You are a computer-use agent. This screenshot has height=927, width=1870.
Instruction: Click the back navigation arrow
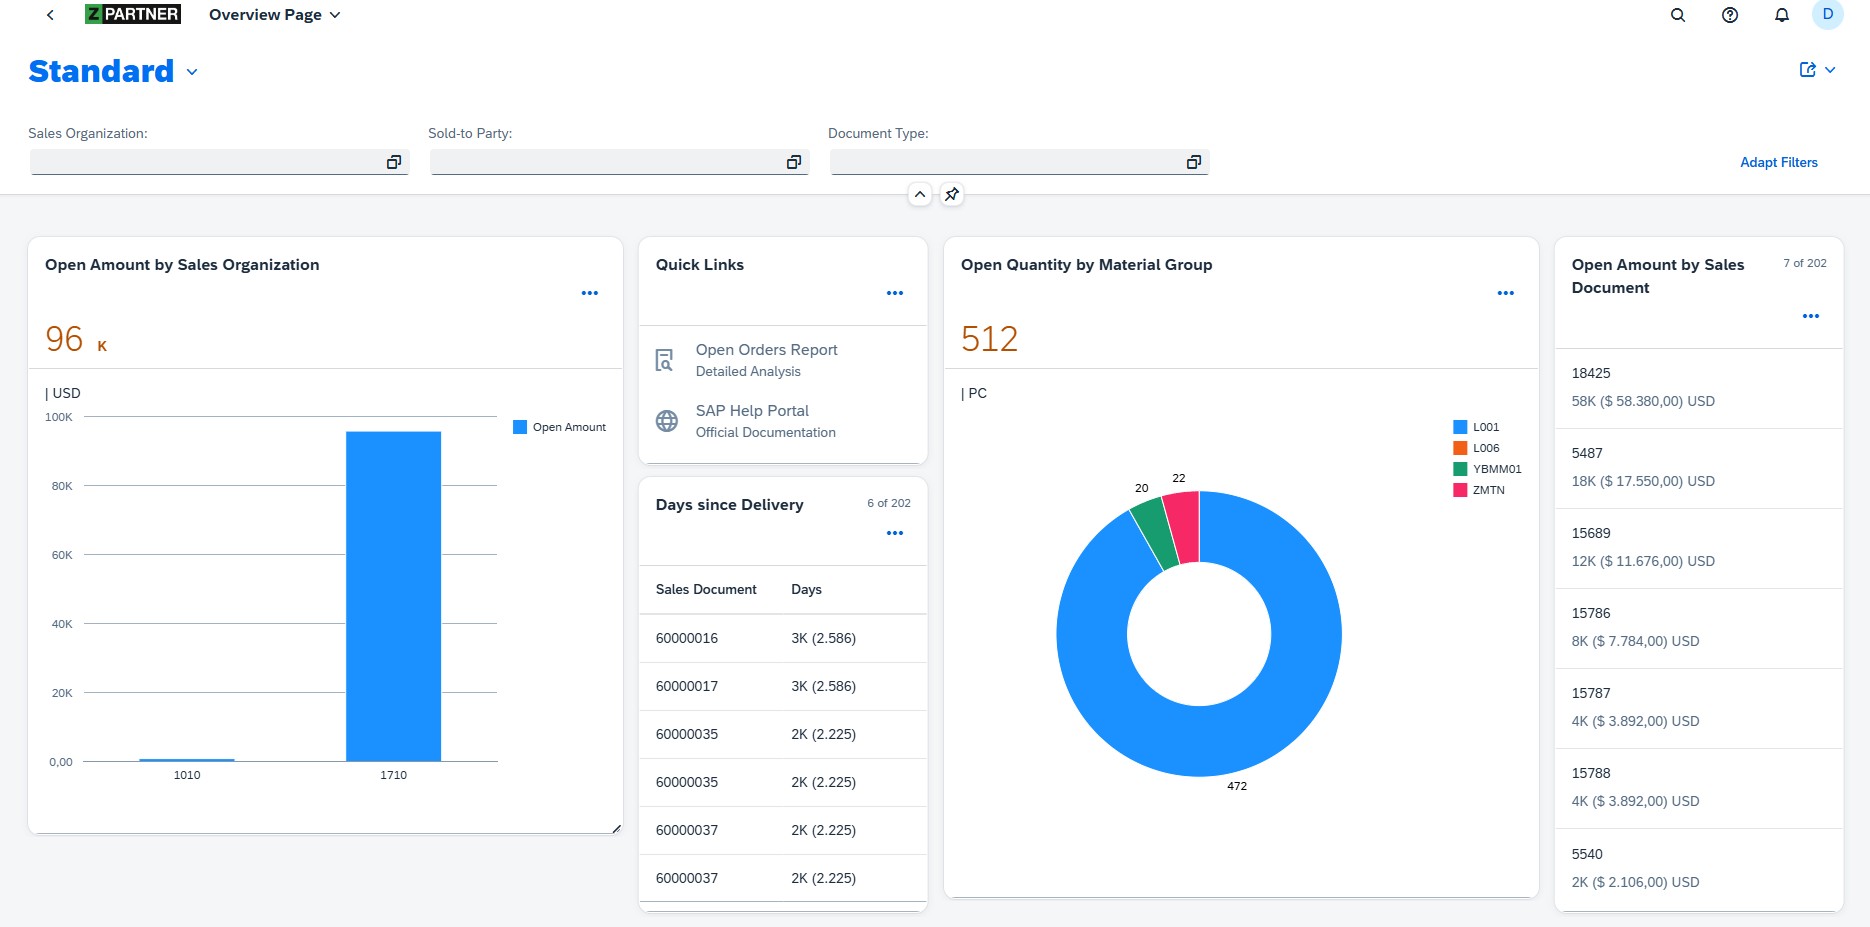point(50,15)
